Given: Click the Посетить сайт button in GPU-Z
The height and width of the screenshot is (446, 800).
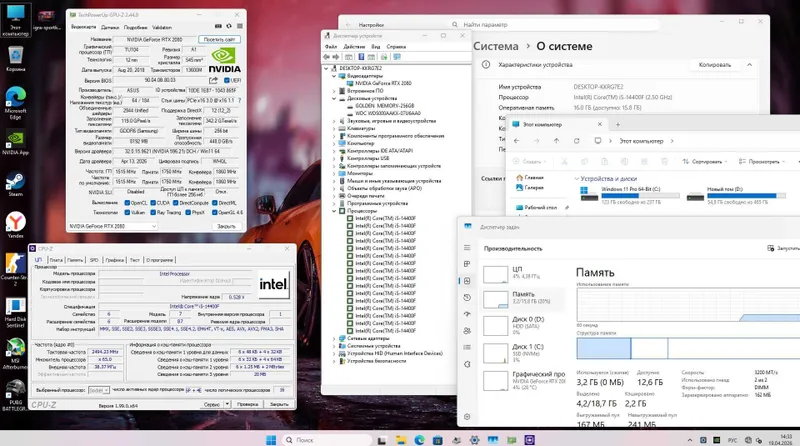Looking at the screenshot, I should tap(219, 39).
